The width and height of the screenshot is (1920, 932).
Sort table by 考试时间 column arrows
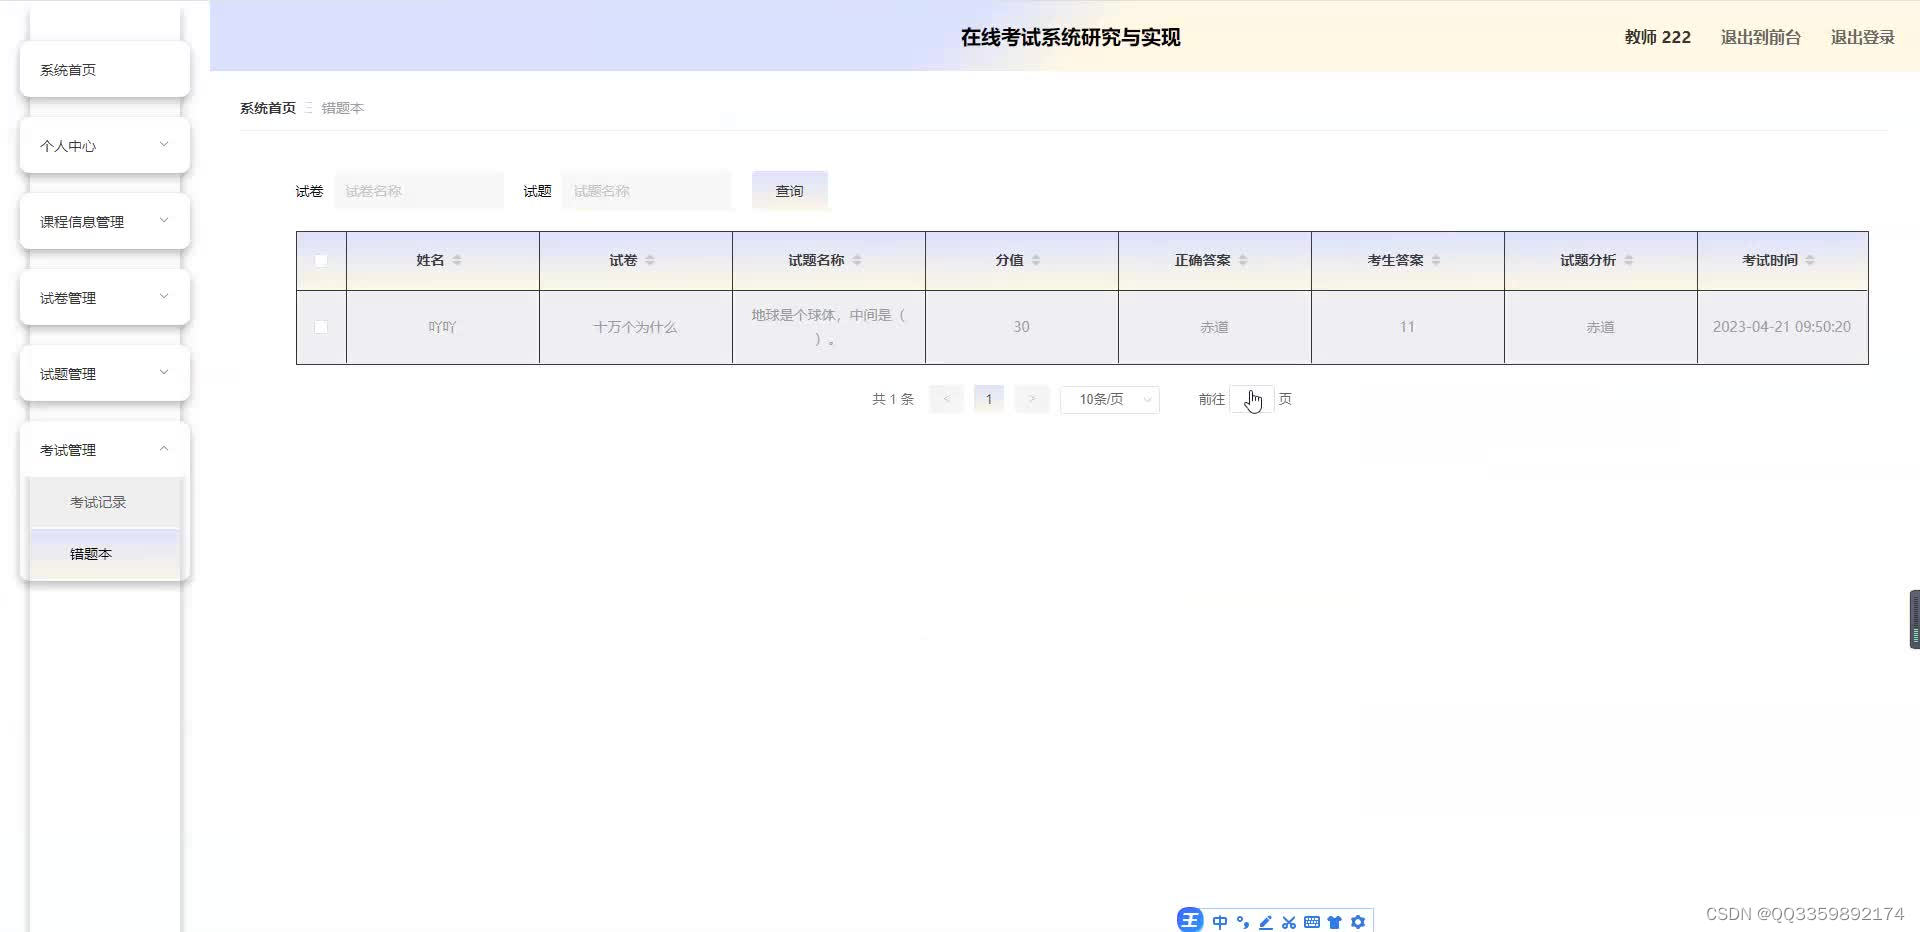pos(1810,260)
